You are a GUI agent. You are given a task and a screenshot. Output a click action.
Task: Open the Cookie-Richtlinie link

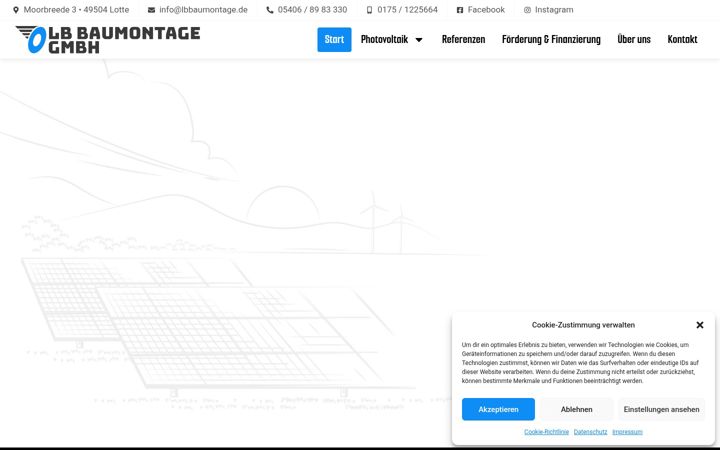[x=546, y=432]
